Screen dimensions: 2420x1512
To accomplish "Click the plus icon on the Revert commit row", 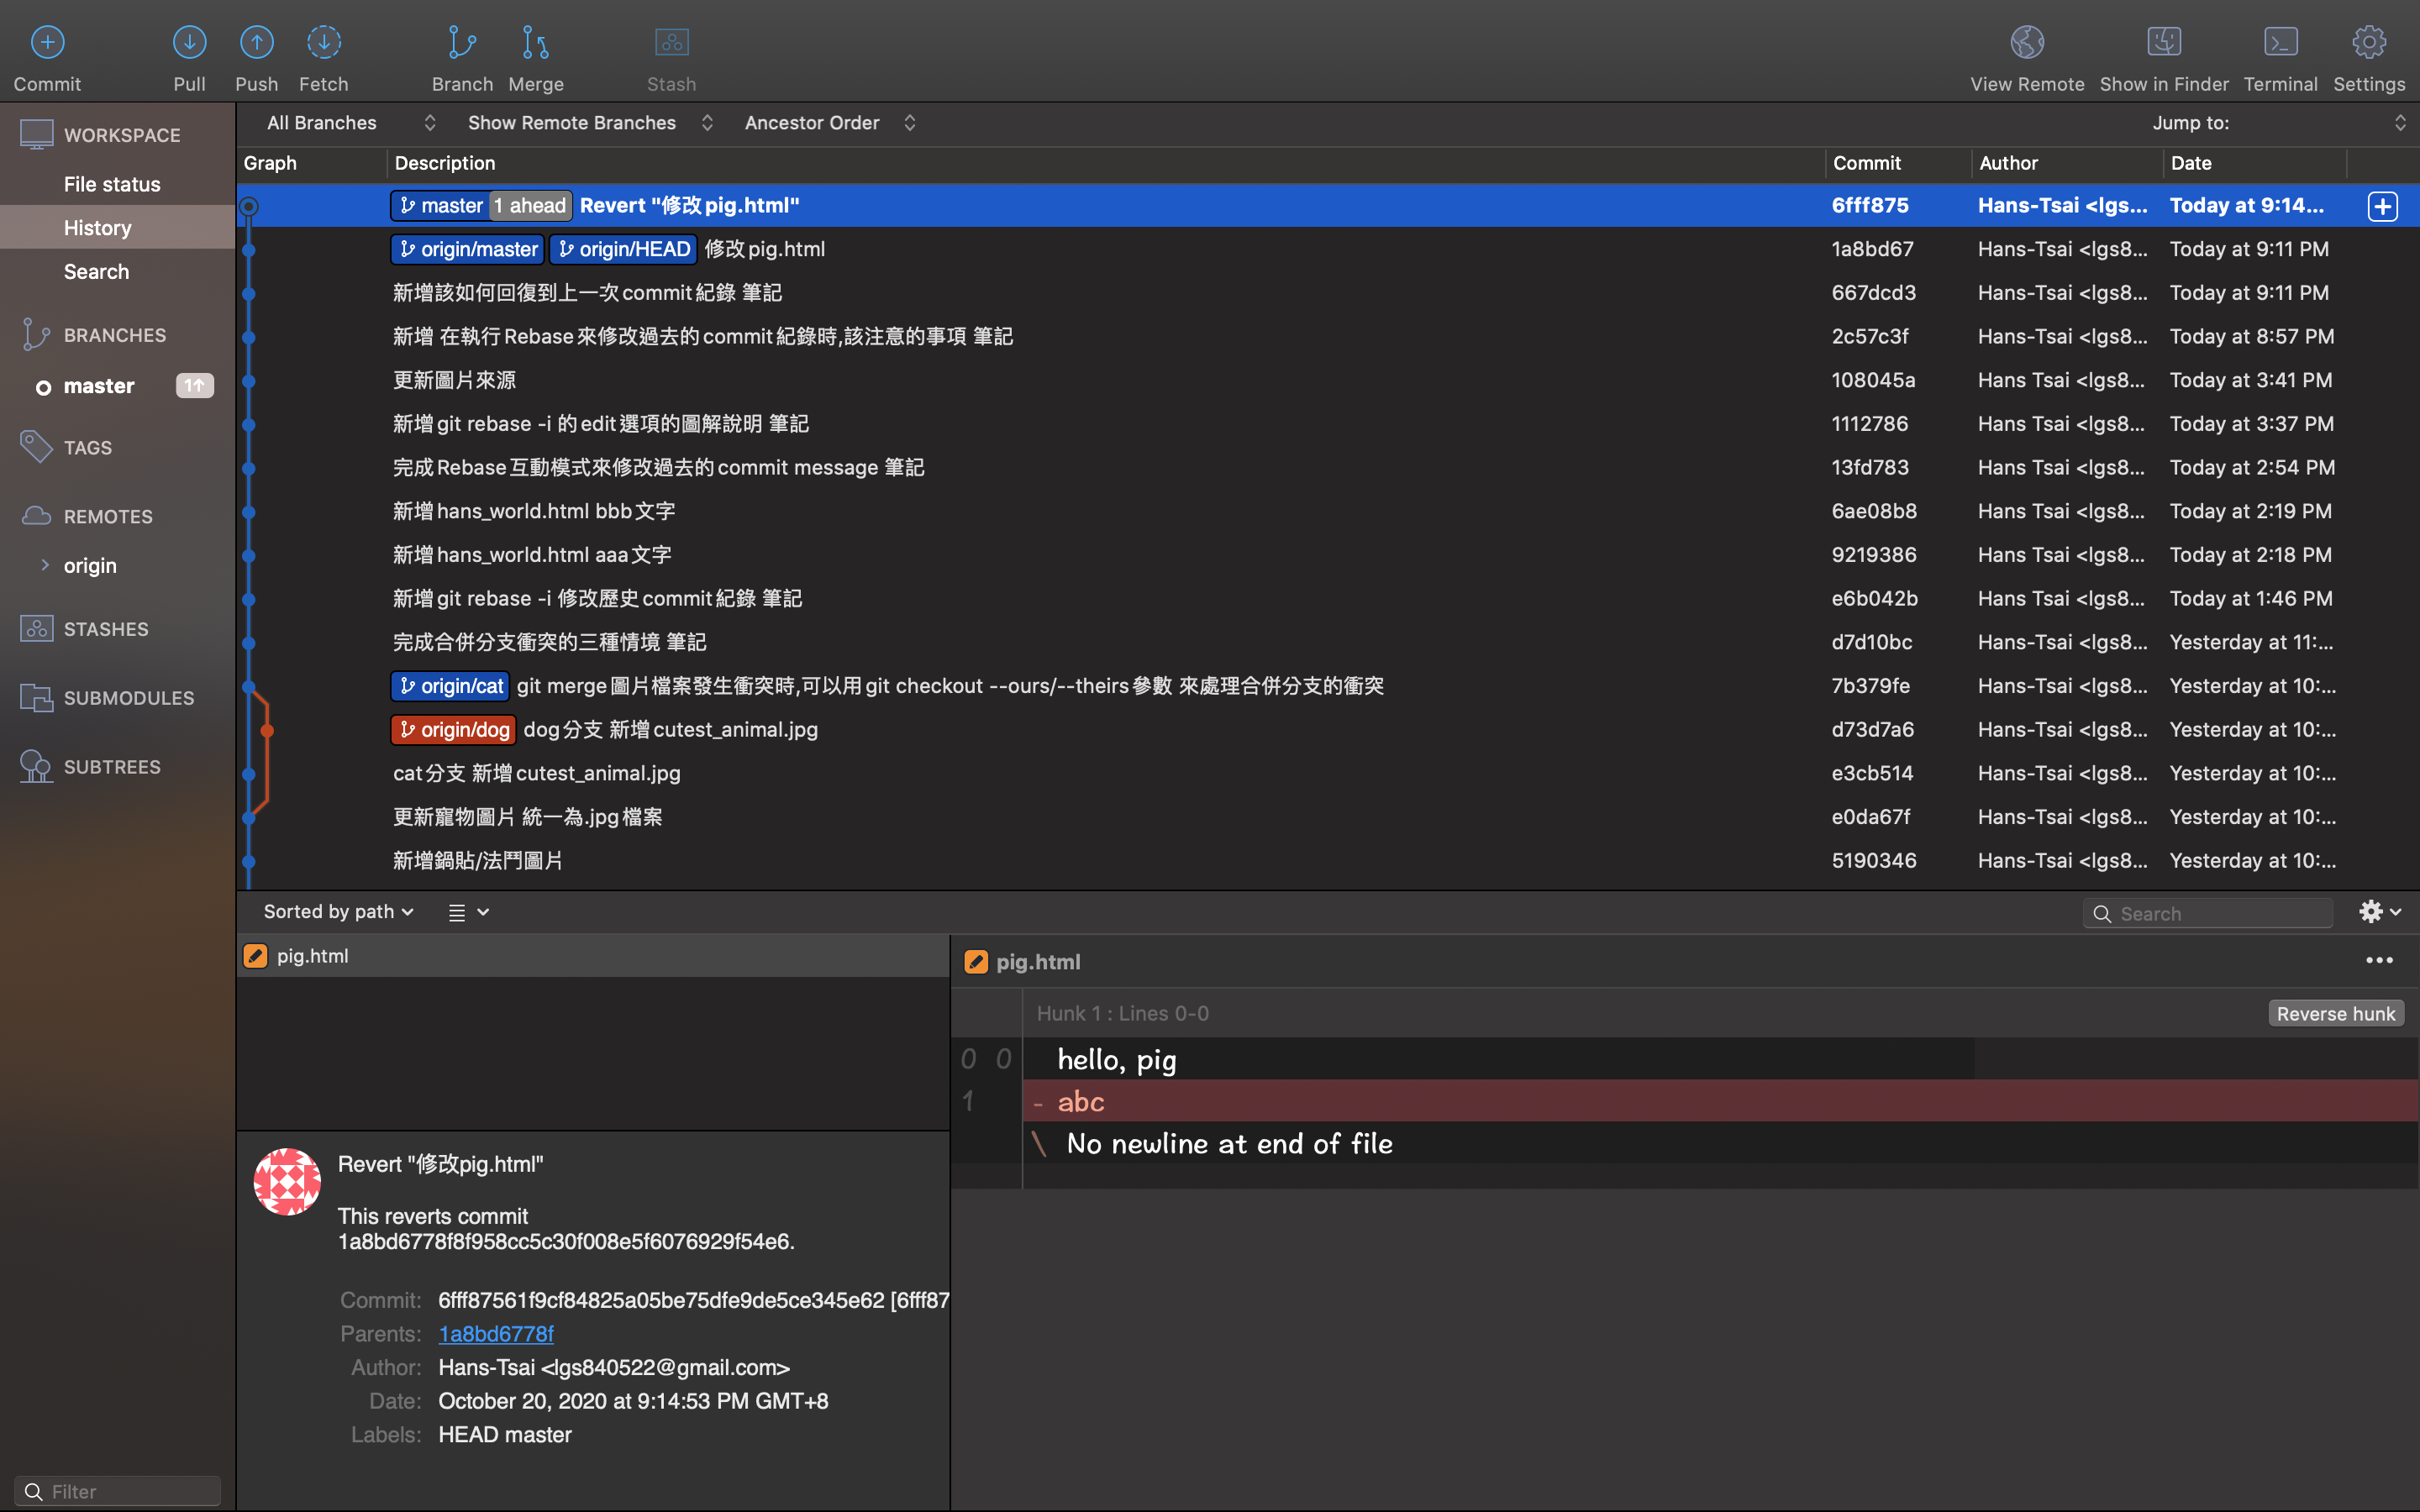I will coord(2383,206).
